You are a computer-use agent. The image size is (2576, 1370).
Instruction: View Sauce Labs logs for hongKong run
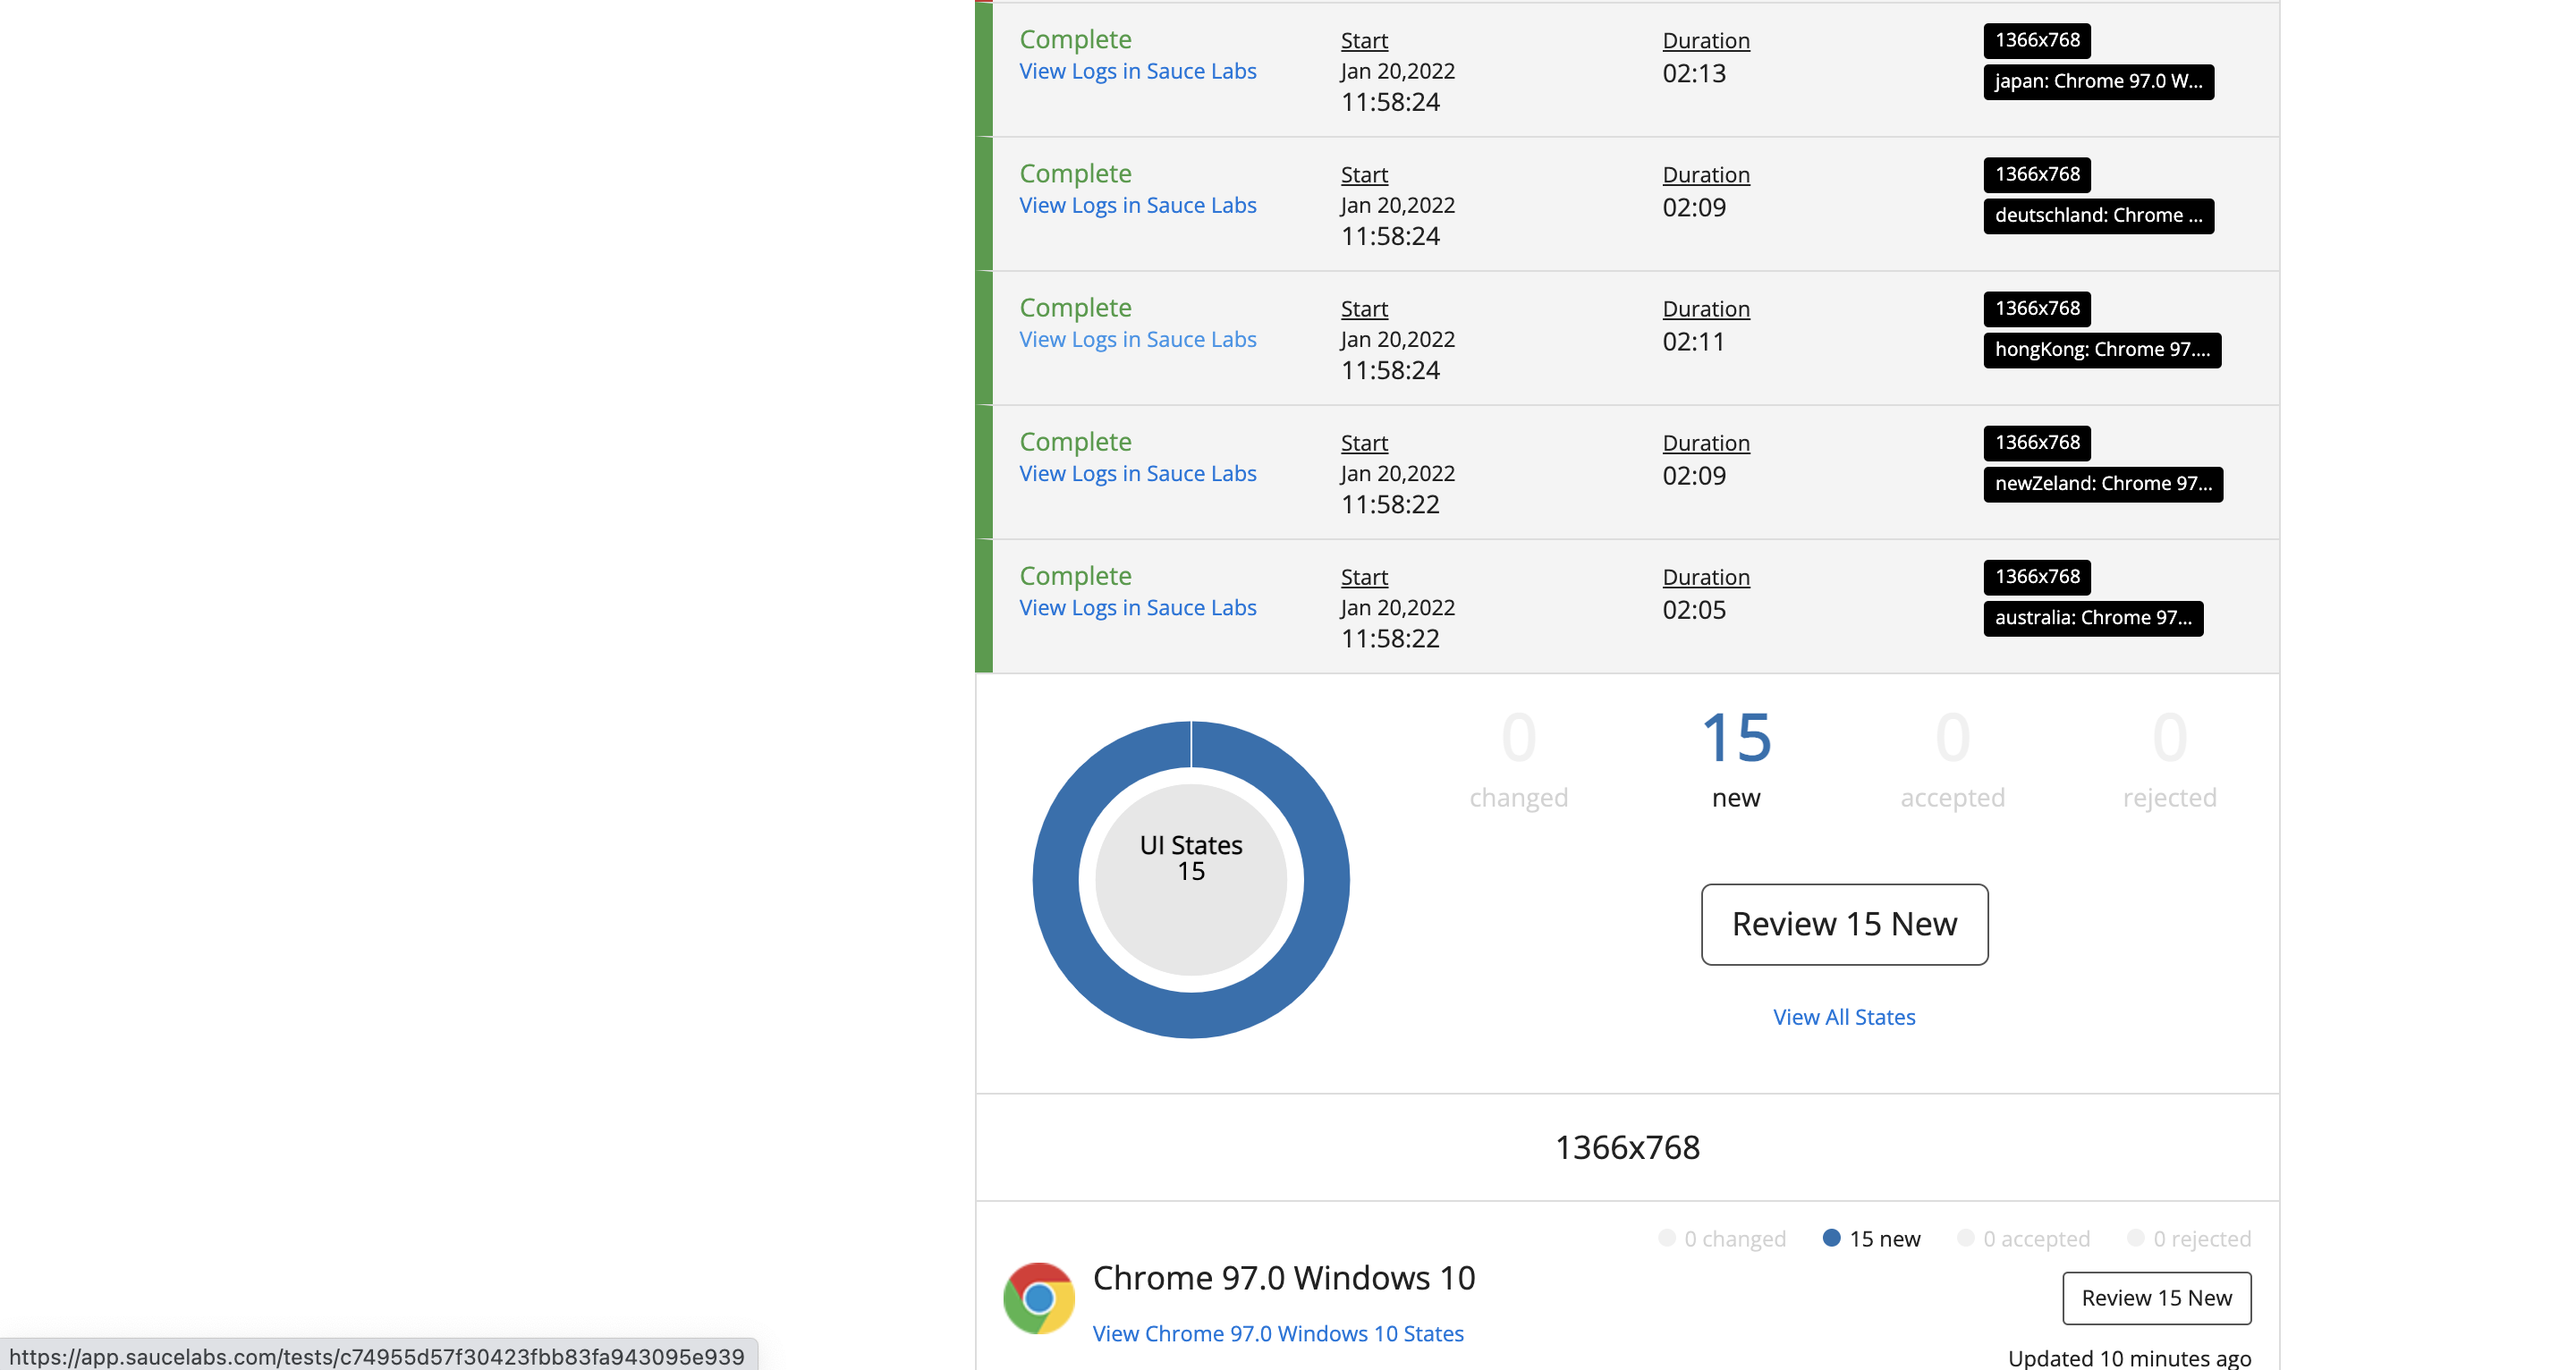1137,340
